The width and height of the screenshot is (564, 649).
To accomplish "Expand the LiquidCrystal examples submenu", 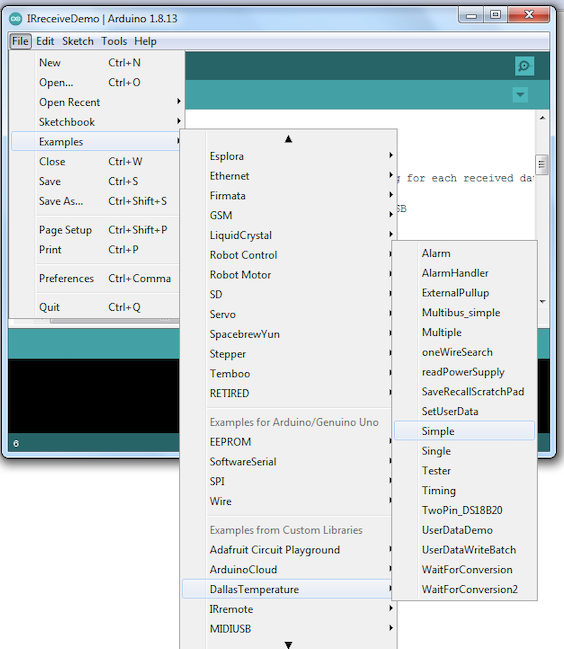I will coord(289,235).
